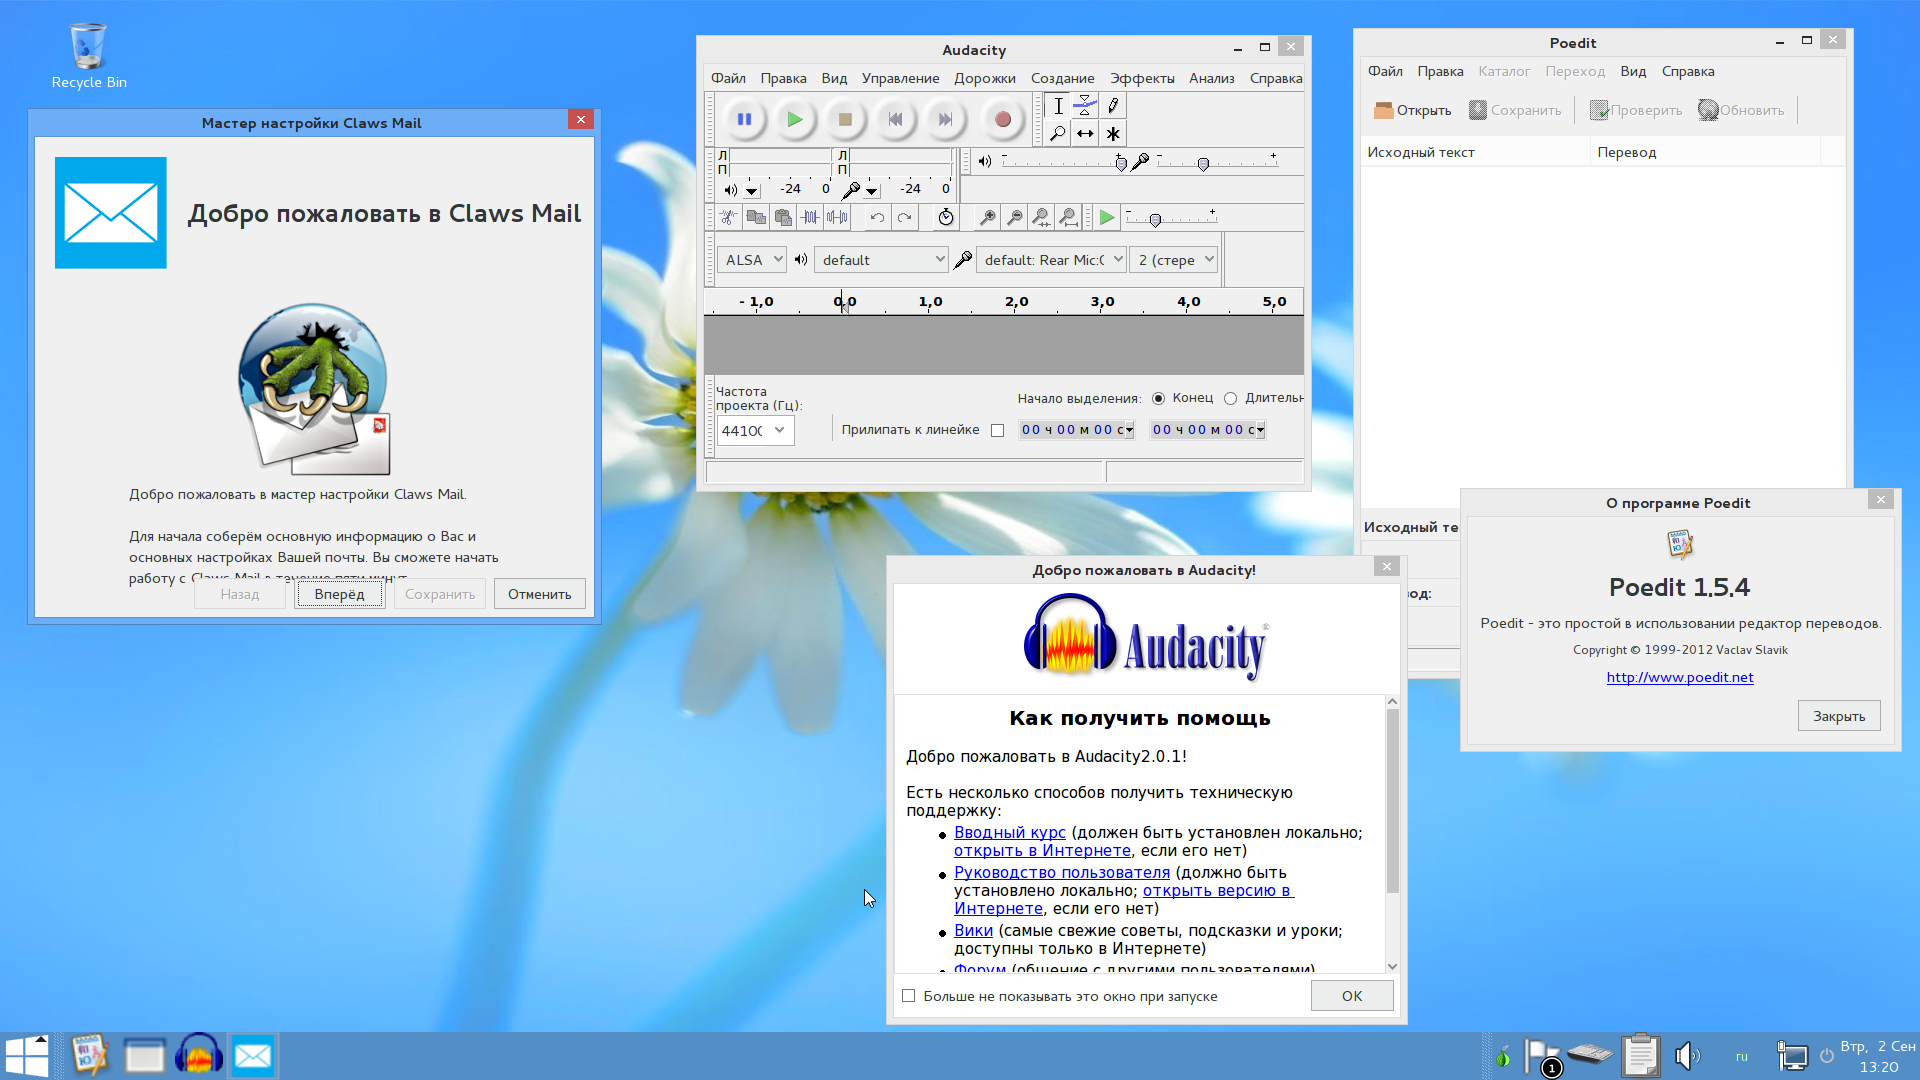1920x1080 pixels.
Task: Open the Анализ menu in Audacity
Action: pos(1211,78)
